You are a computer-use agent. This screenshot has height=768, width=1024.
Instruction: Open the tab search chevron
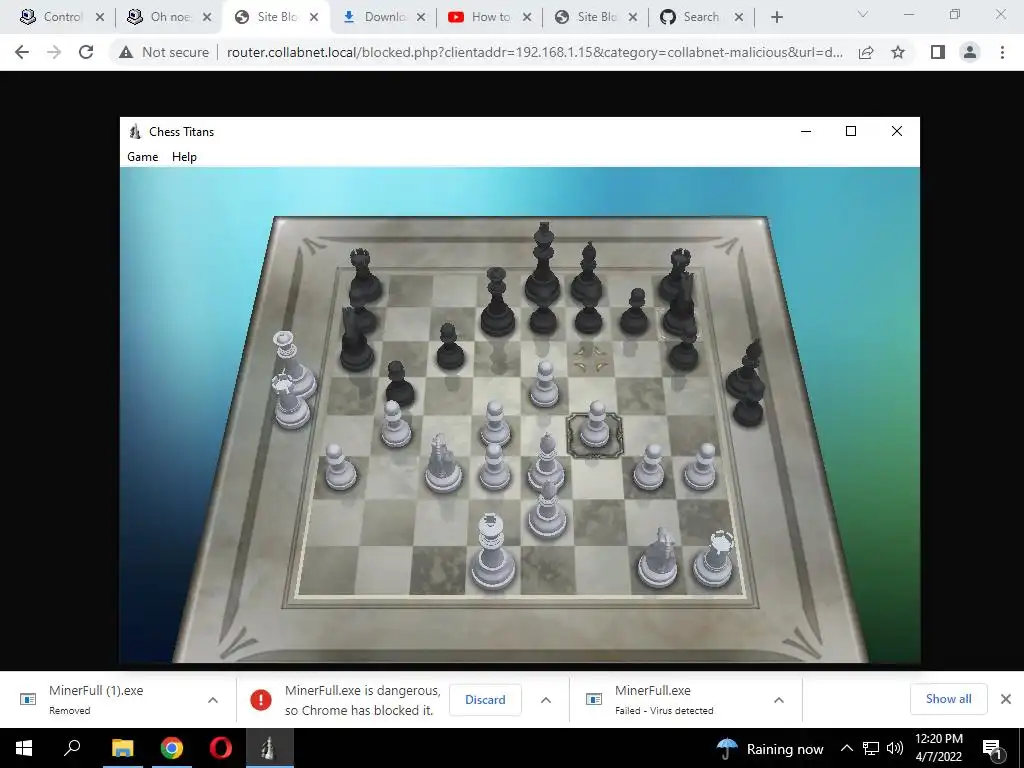863,14
